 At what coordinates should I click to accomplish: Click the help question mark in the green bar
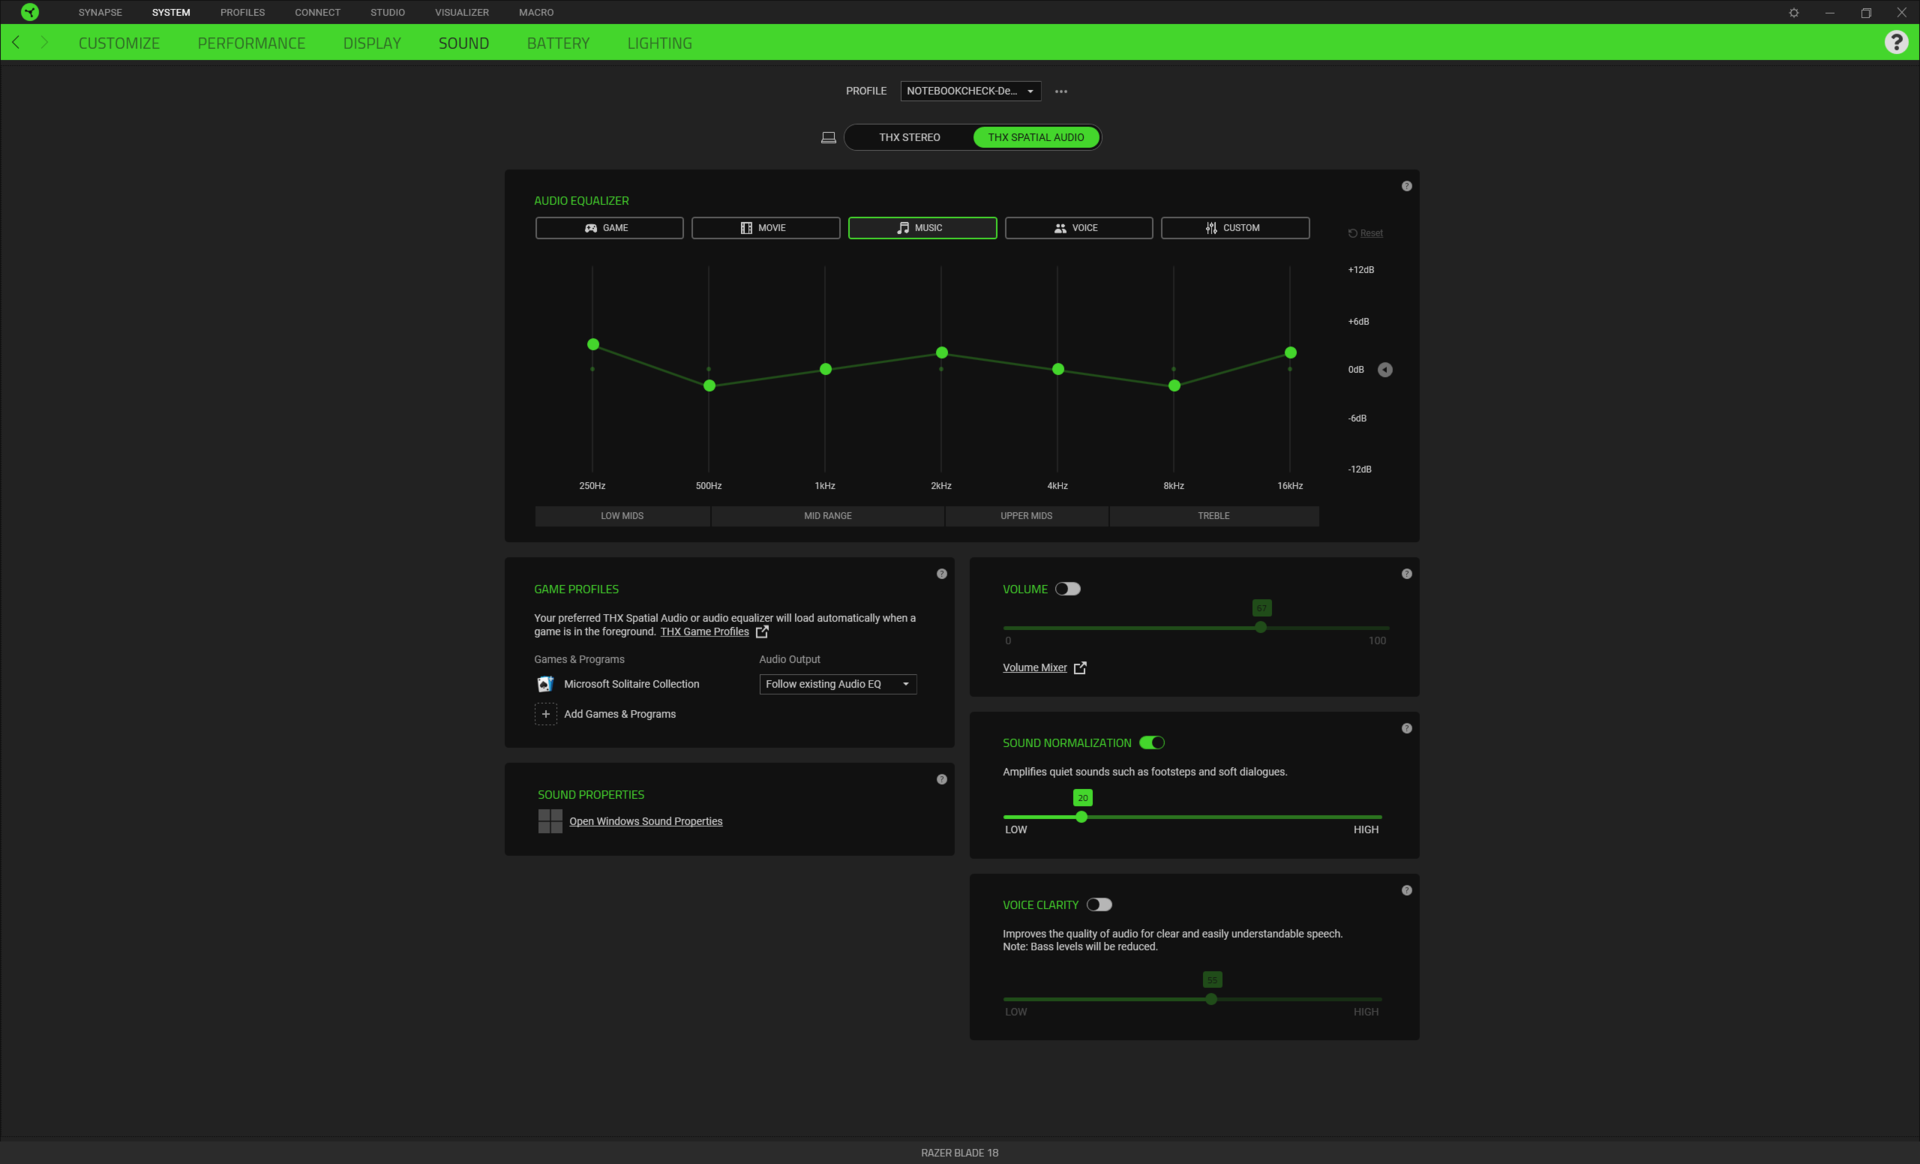point(1895,42)
